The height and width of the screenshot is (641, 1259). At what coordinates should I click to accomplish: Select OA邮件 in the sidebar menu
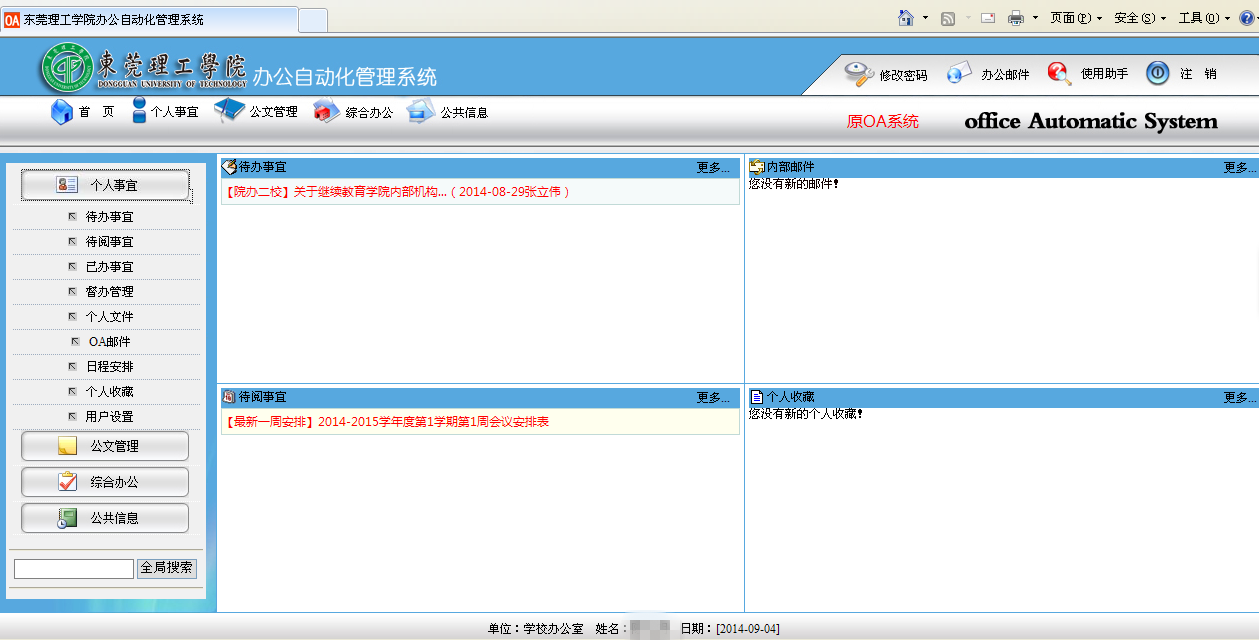pyautogui.click(x=109, y=342)
